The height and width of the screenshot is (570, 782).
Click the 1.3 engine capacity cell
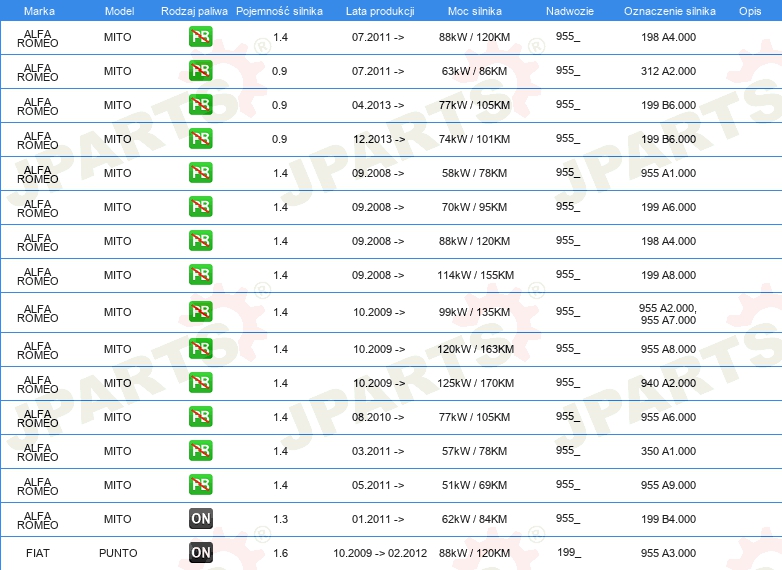coord(280,519)
